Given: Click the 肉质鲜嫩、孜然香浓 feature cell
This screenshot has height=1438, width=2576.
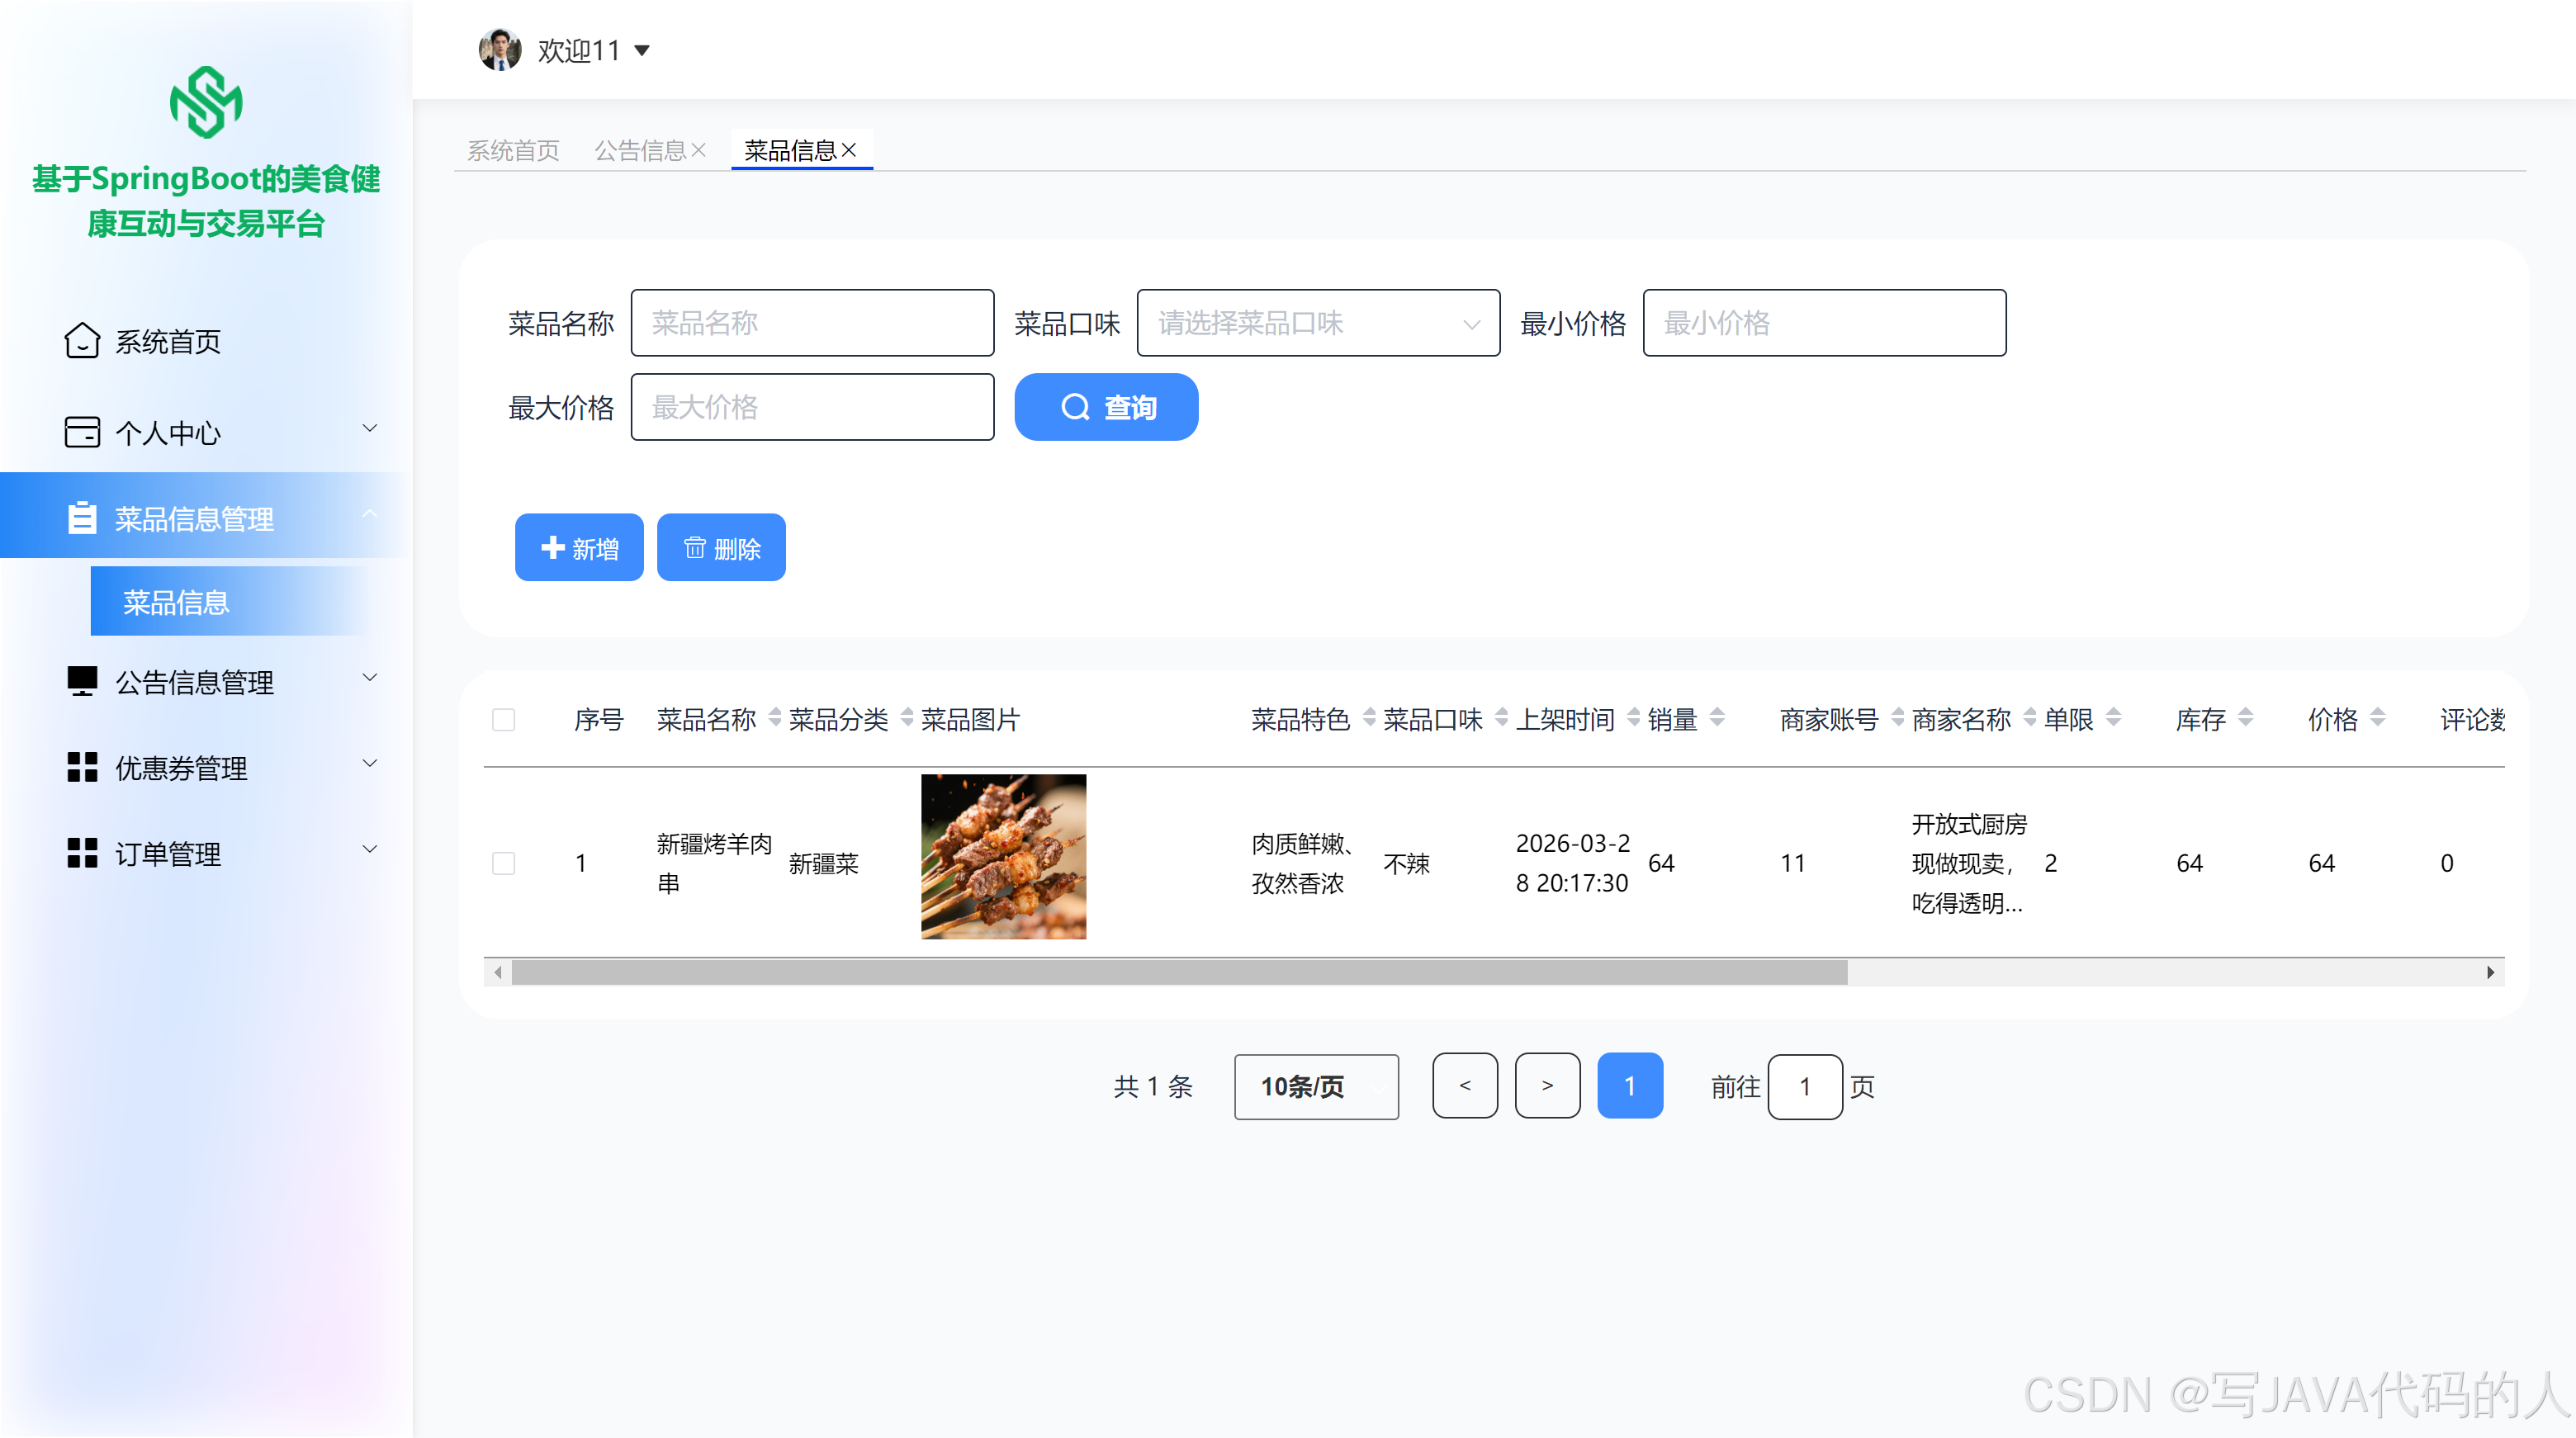Looking at the screenshot, I should (1302, 863).
